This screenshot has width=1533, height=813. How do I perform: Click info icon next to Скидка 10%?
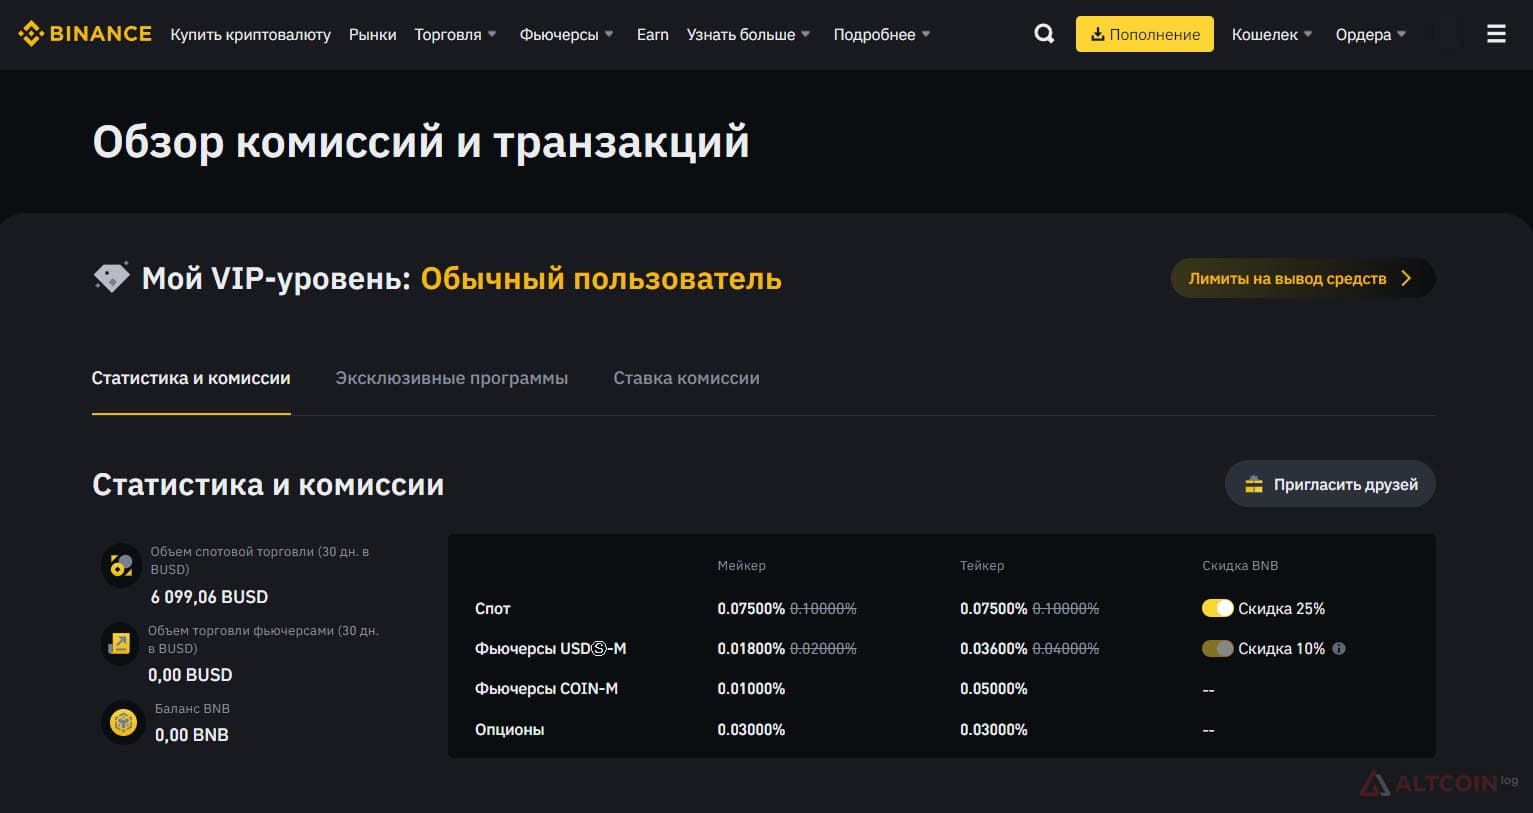coord(1339,648)
